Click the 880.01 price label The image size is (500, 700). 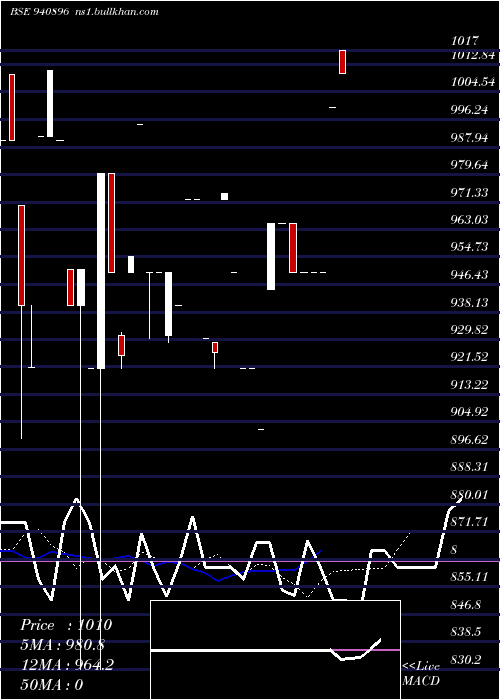[x=469, y=495]
